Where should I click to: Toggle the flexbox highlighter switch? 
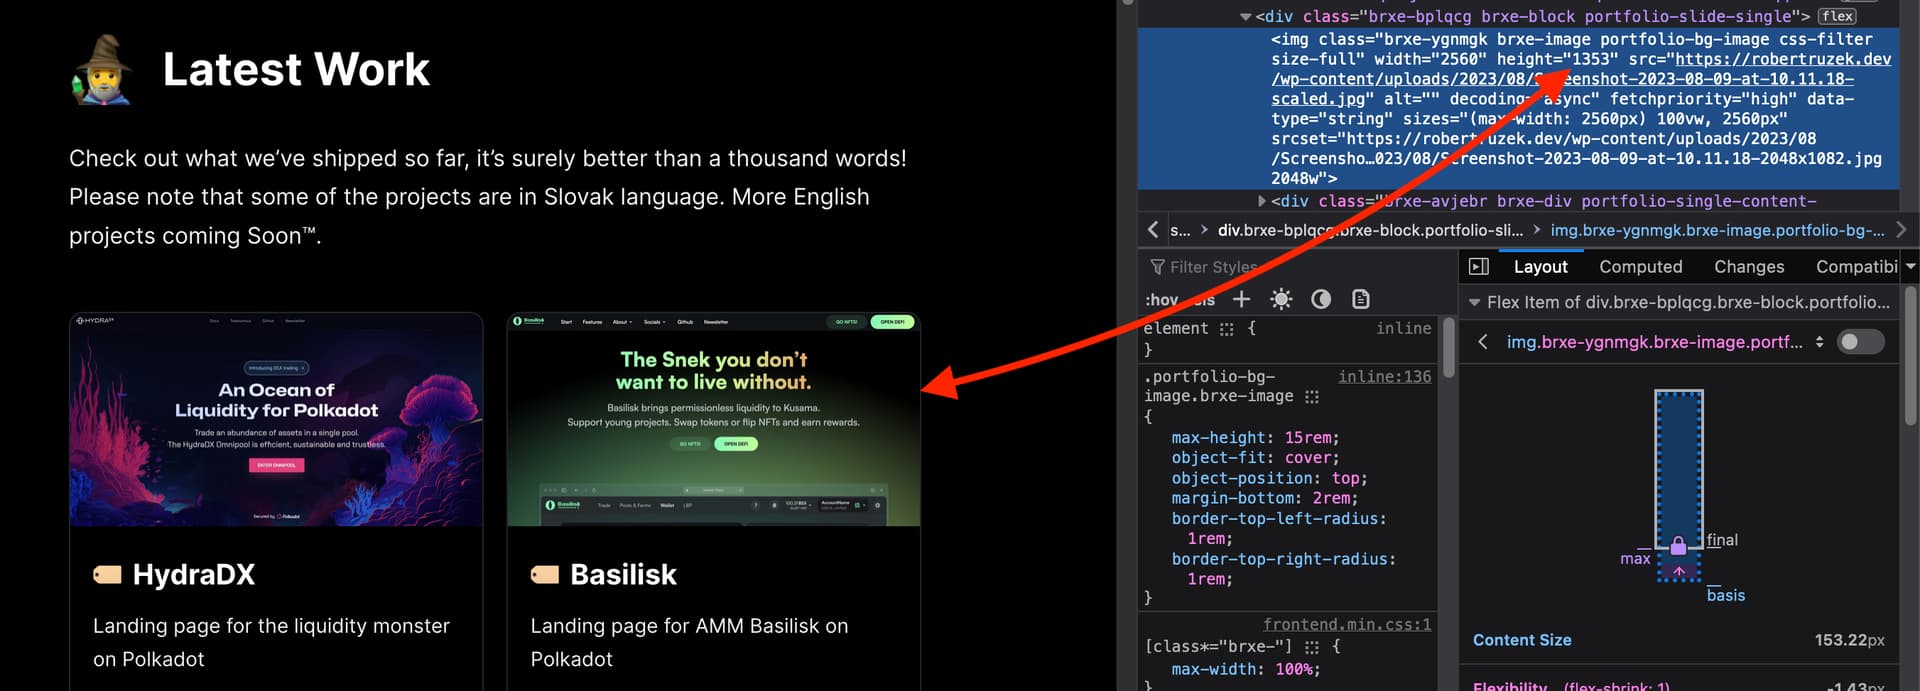pyautogui.click(x=1860, y=342)
